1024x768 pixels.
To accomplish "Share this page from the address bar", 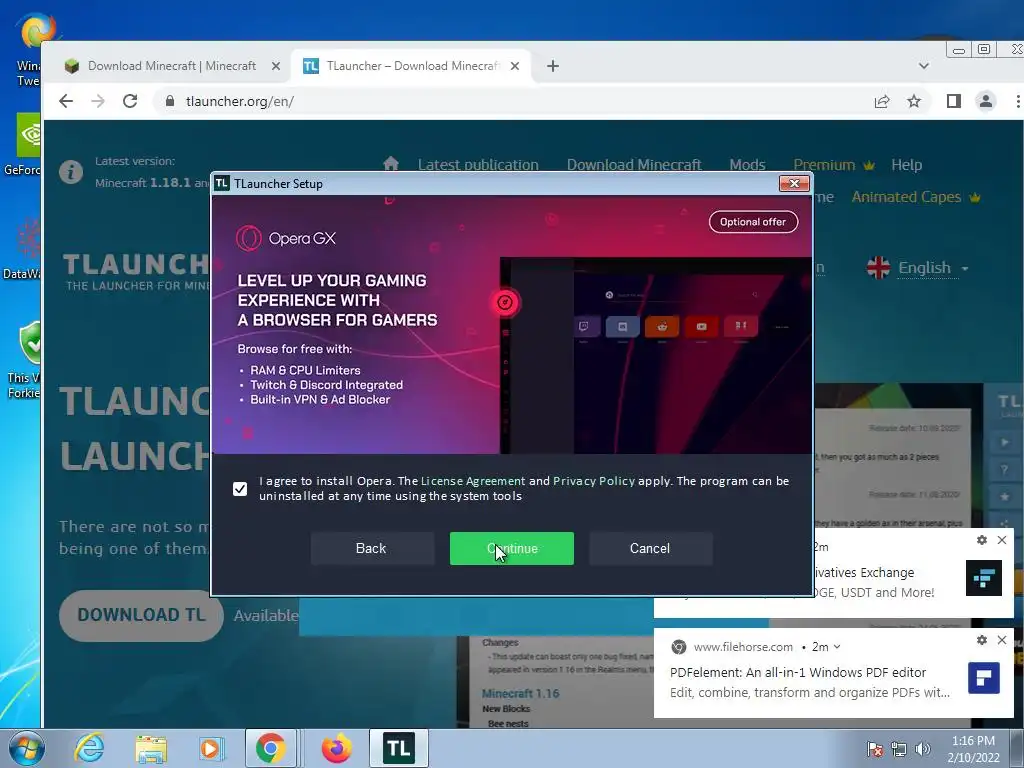I will [x=882, y=101].
